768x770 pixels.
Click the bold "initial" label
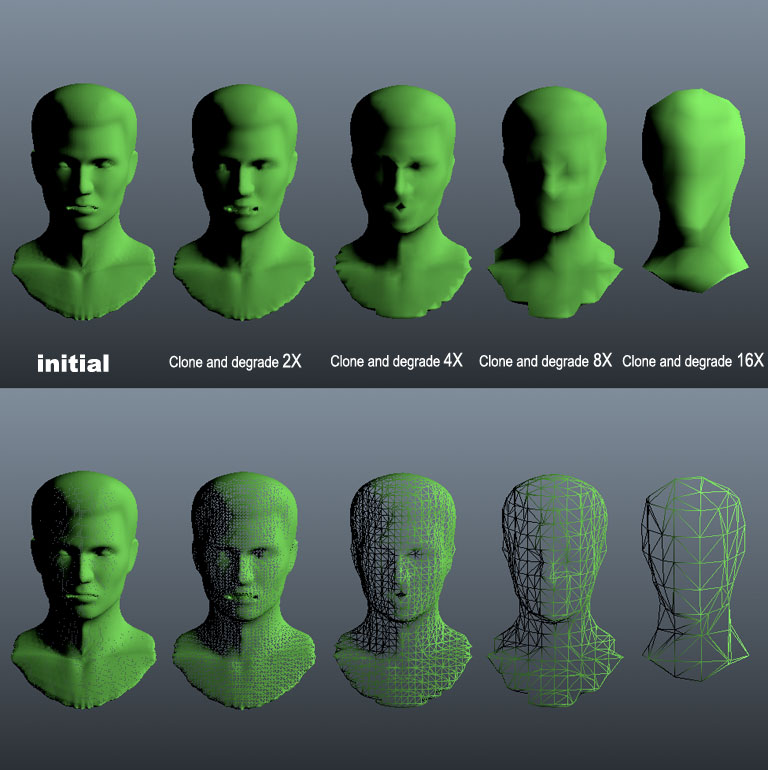(73, 363)
